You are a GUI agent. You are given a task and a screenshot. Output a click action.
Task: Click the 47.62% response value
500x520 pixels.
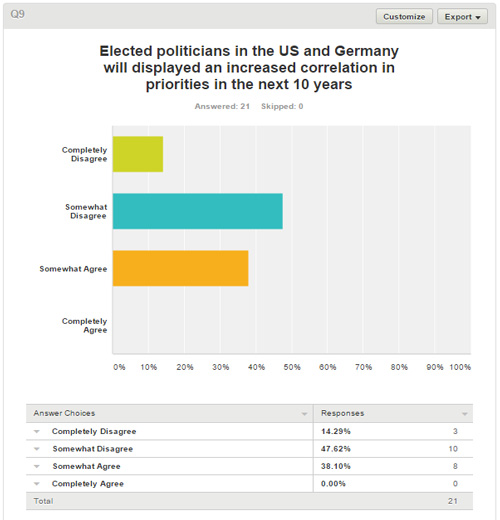336,449
